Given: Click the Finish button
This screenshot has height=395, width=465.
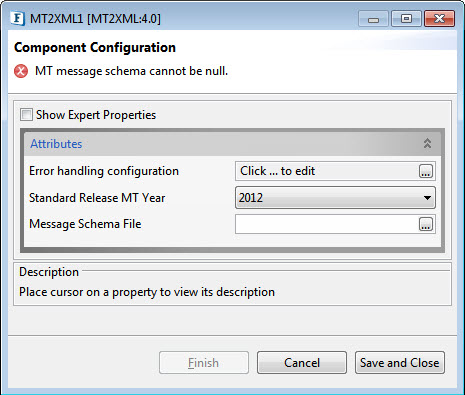Looking at the screenshot, I should click(x=204, y=362).
